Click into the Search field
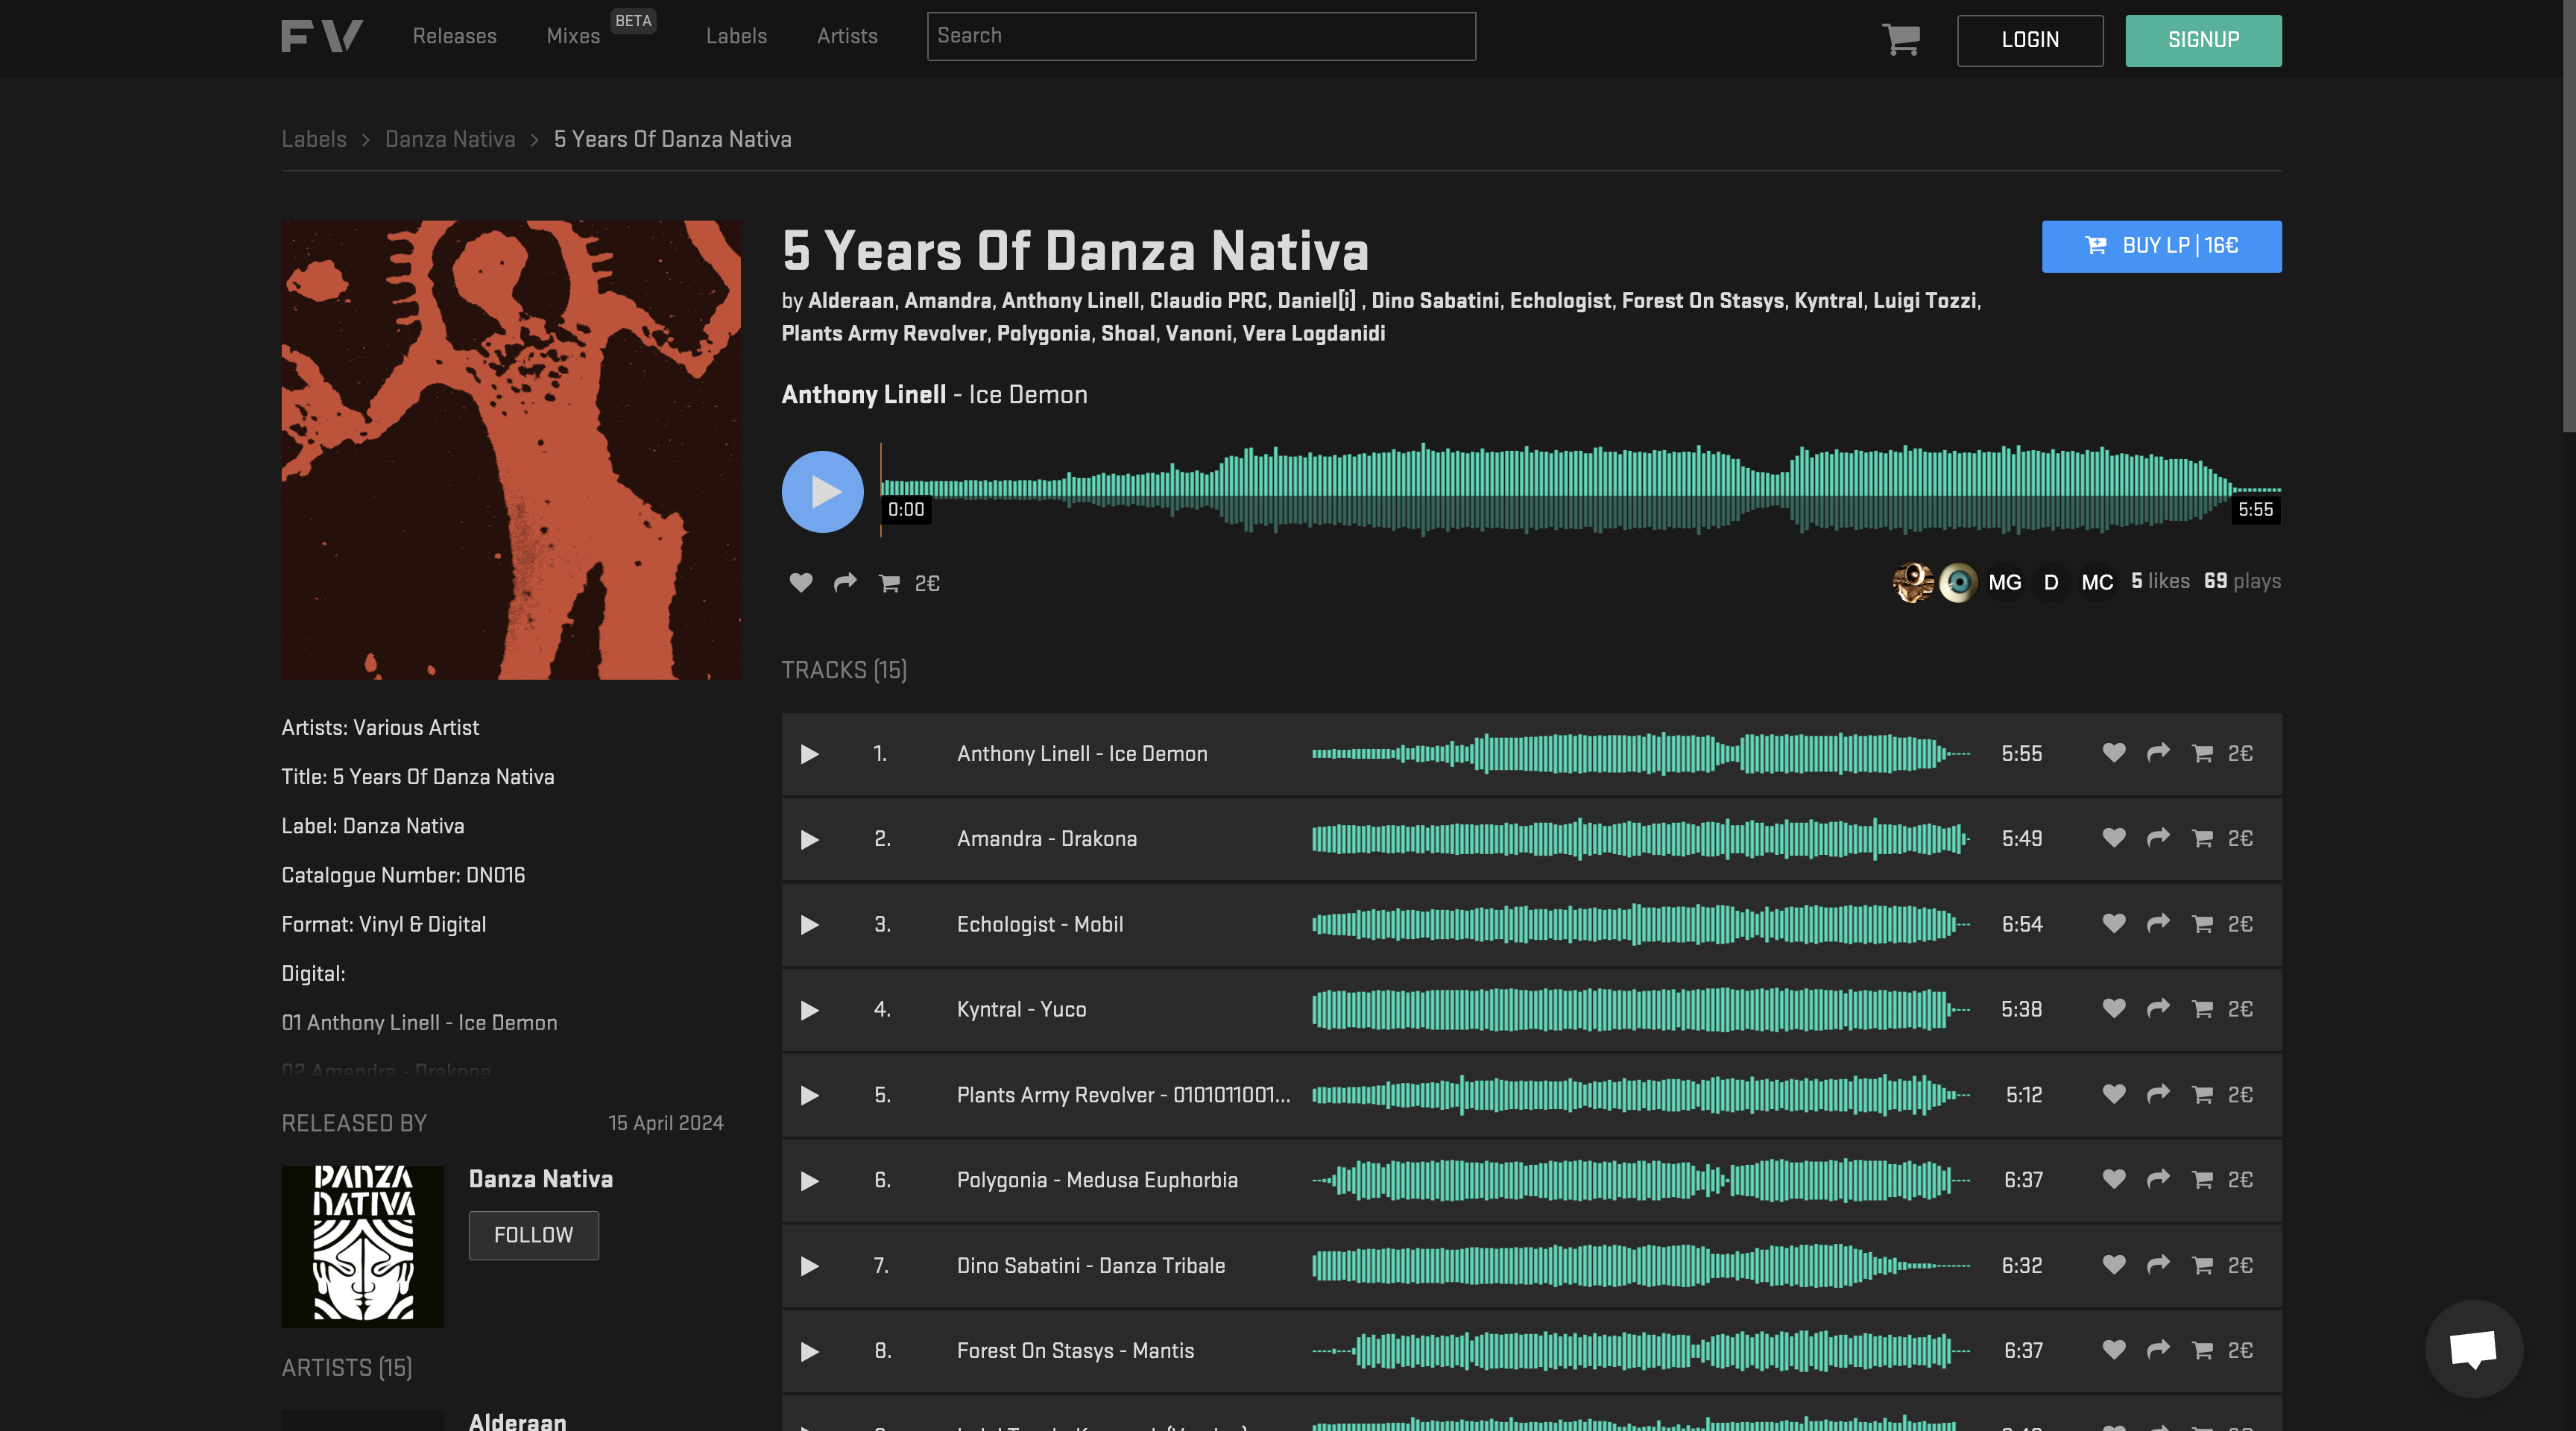Image resolution: width=2576 pixels, height=1431 pixels. click(x=1200, y=36)
